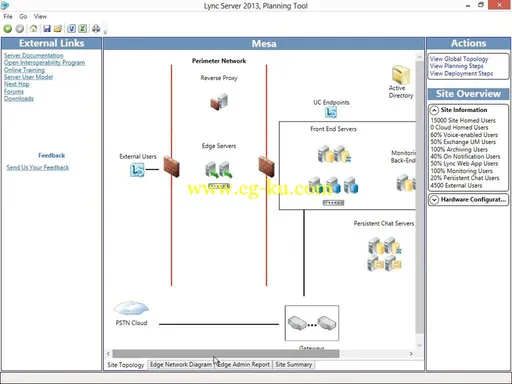Select the Reverse Proxy server icon
The width and height of the screenshot is (512, 384).
pos(219,101)
